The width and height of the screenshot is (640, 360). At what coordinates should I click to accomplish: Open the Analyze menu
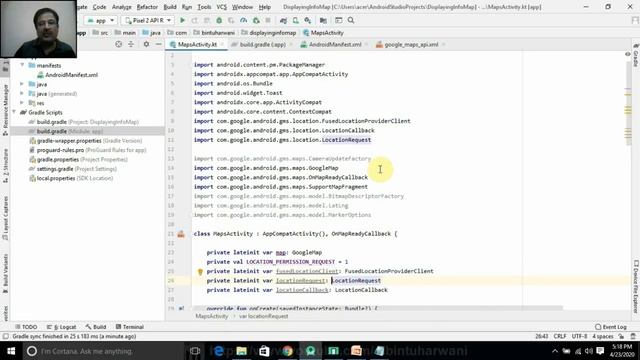point(122,7)
